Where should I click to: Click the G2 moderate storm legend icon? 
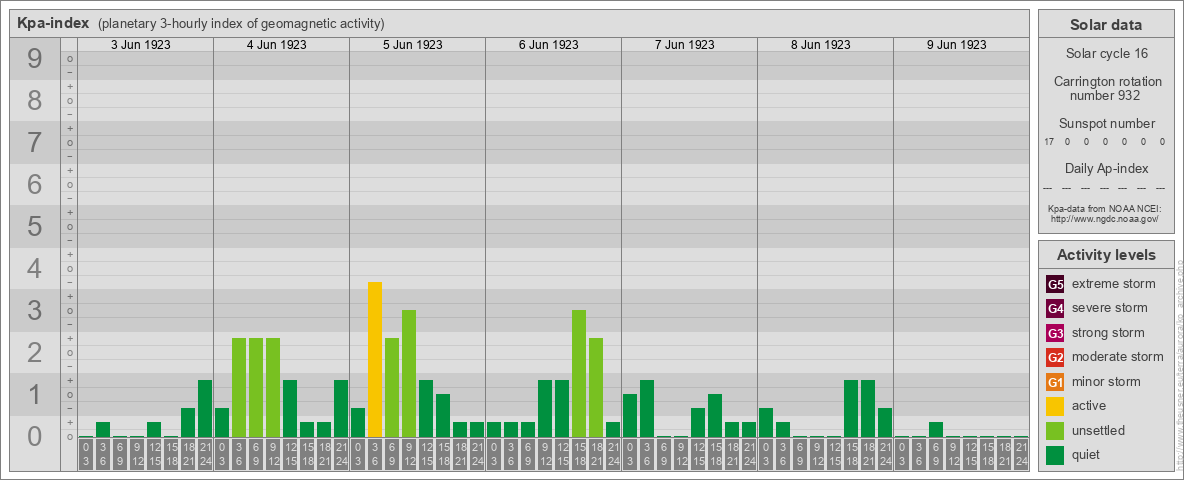(x=1055, y=357)
